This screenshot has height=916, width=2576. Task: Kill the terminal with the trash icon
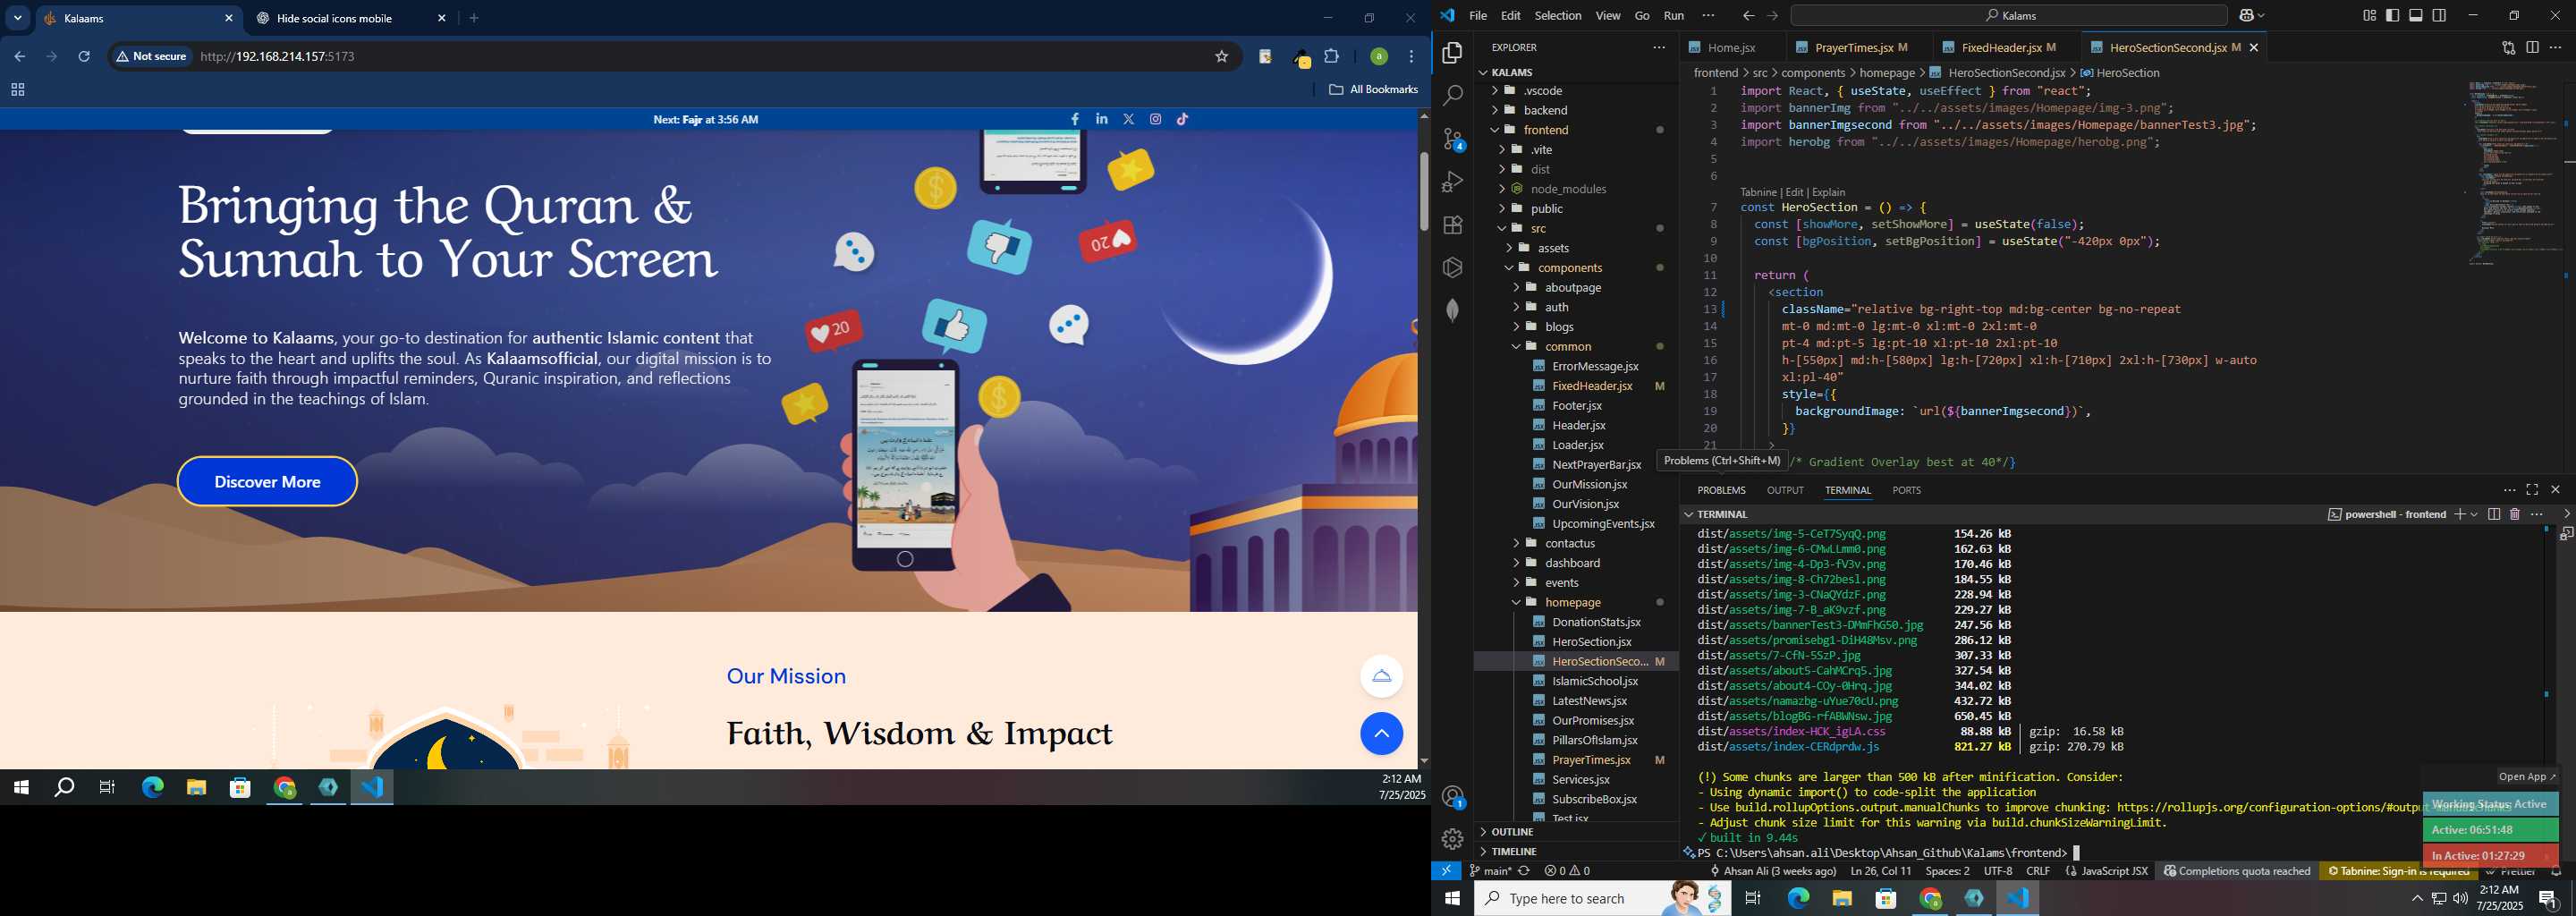[2515, 514]
